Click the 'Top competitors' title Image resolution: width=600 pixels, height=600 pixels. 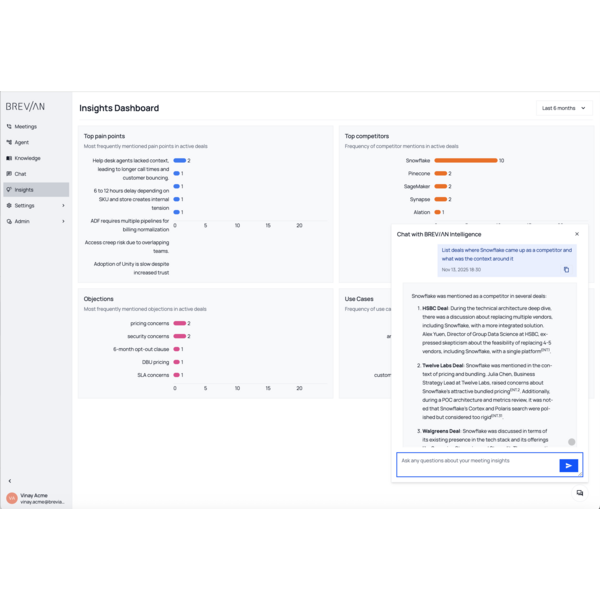point(367,136)
